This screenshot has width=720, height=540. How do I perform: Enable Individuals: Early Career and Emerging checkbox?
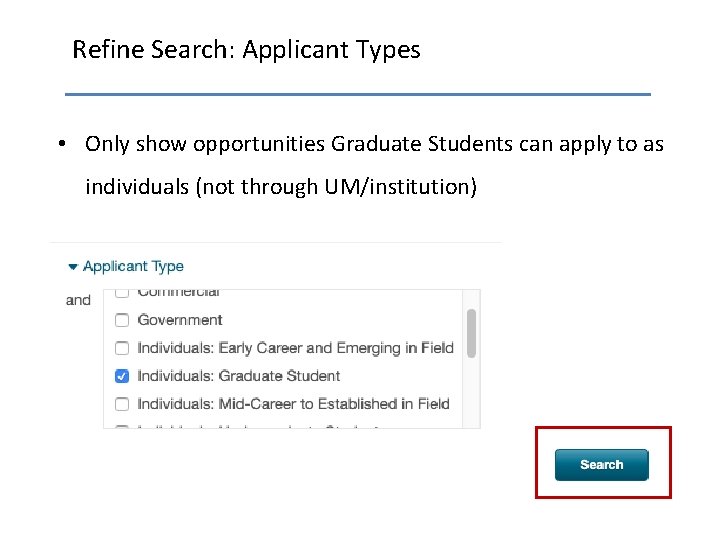coord(122,349)
